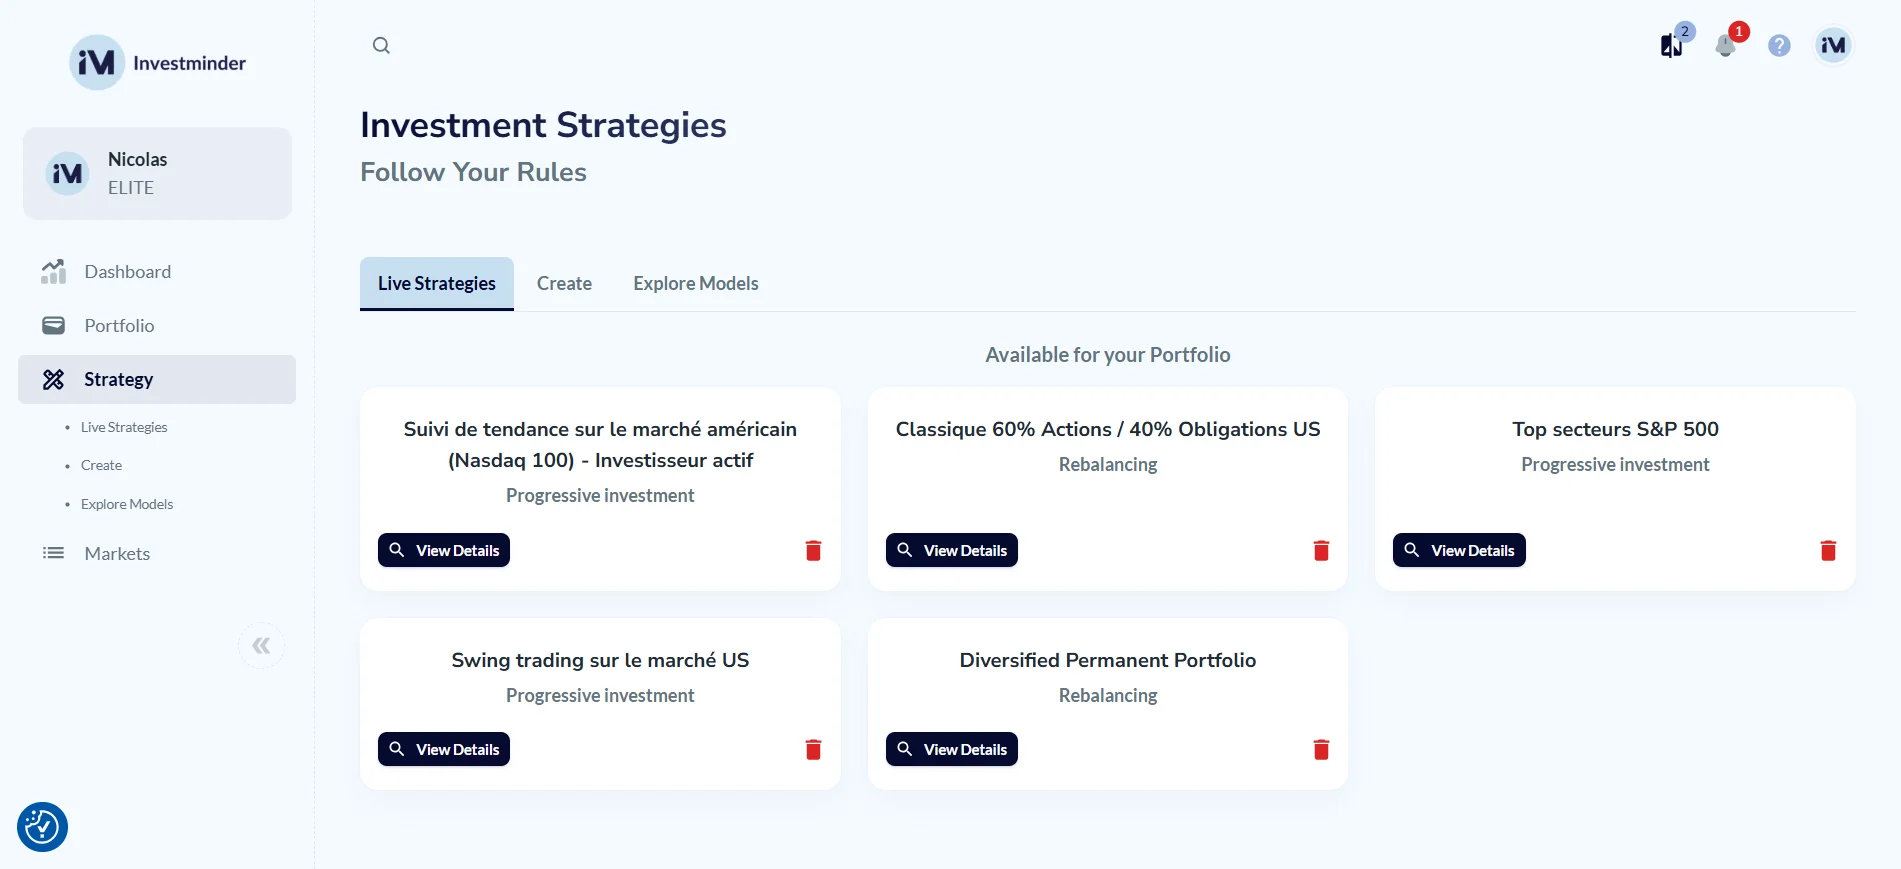The width and height of the screenshot is (1901, 869).
Task: Open the Markets list icon
Action: point(54,553)
